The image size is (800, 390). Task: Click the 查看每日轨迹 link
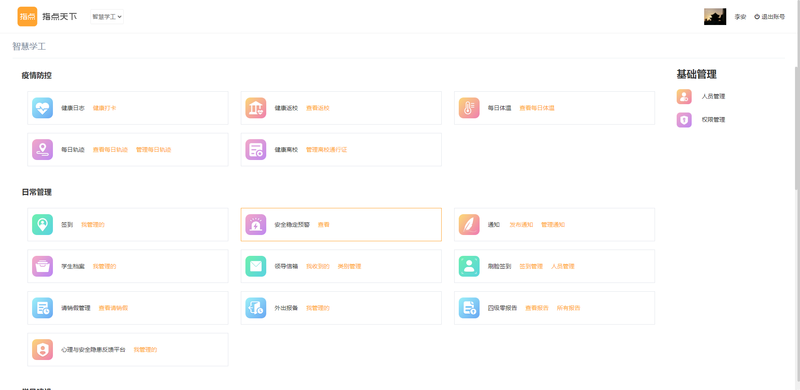click(x=110, y=150)
